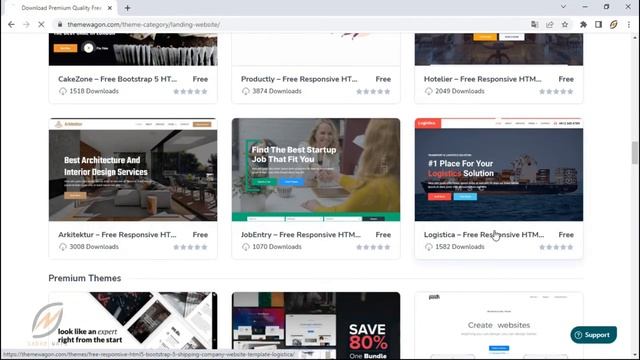Click the Logistica star rating
The image size is (640, 360).
(x=556, y=247)
